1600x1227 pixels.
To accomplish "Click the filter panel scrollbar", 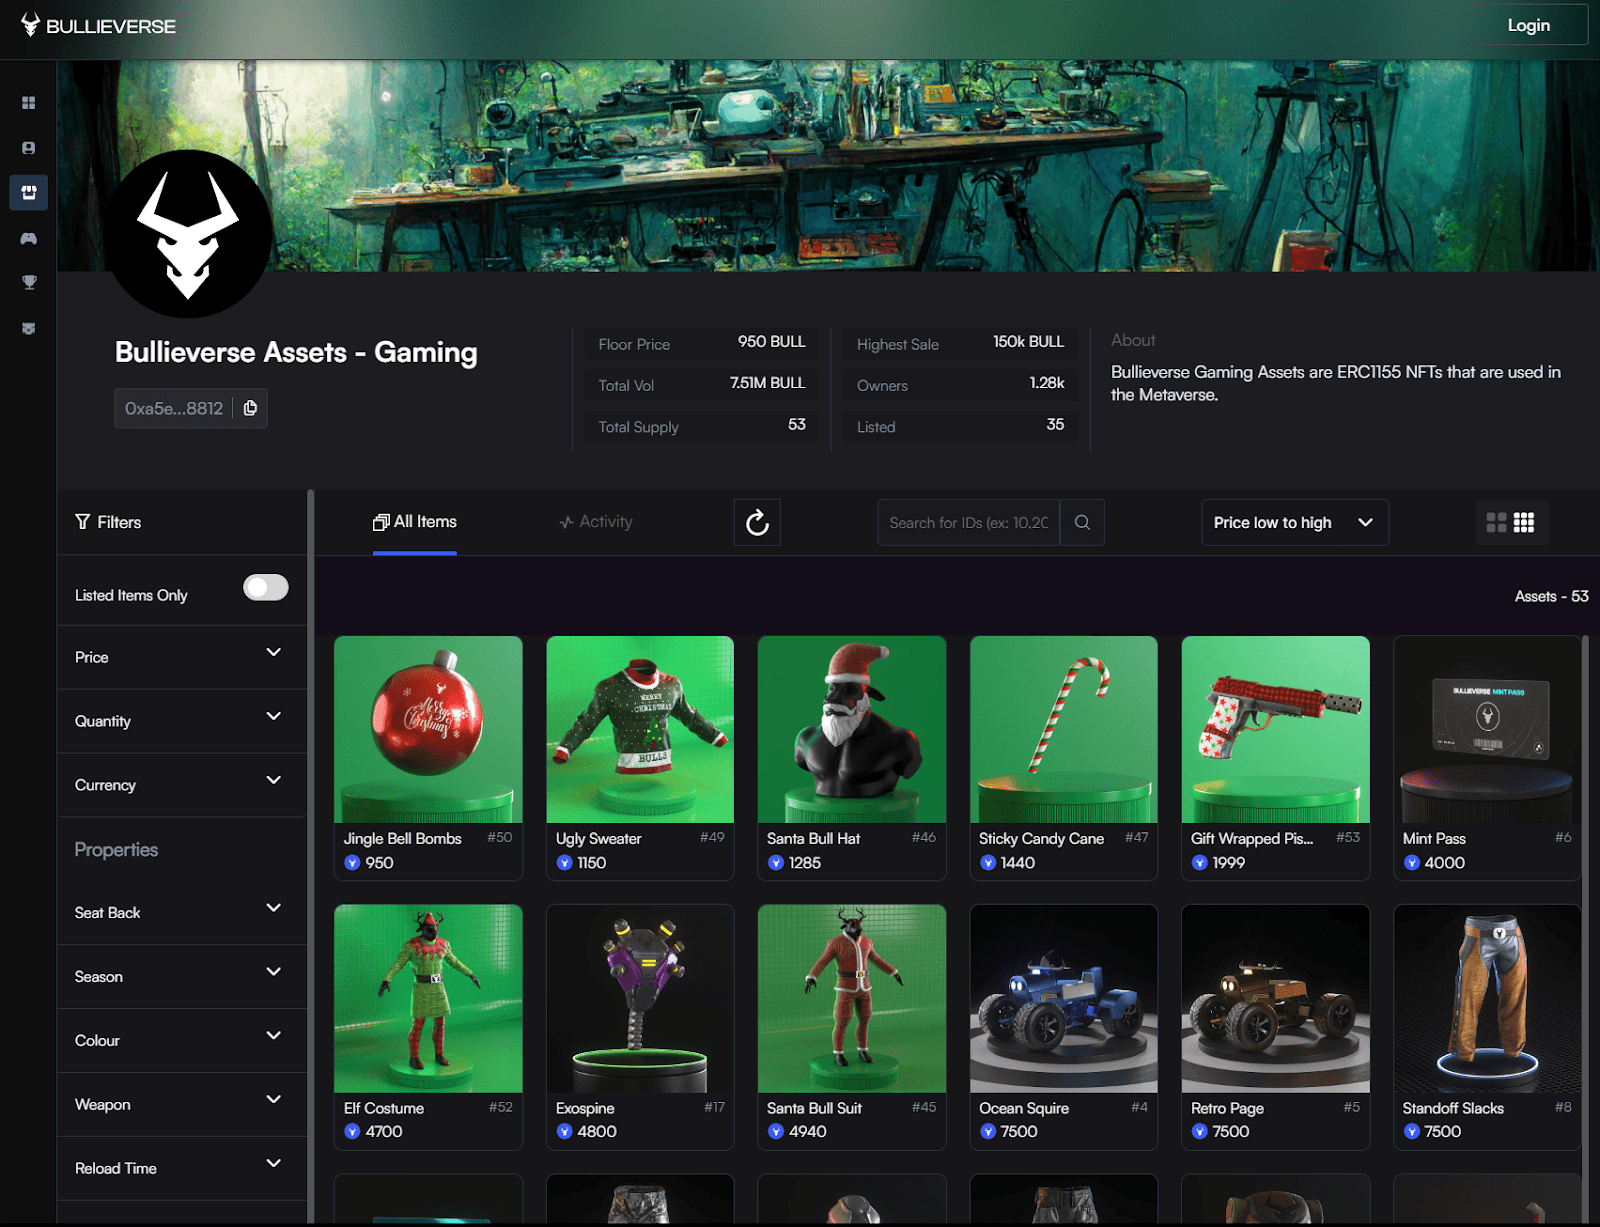I will click(311, 855).
